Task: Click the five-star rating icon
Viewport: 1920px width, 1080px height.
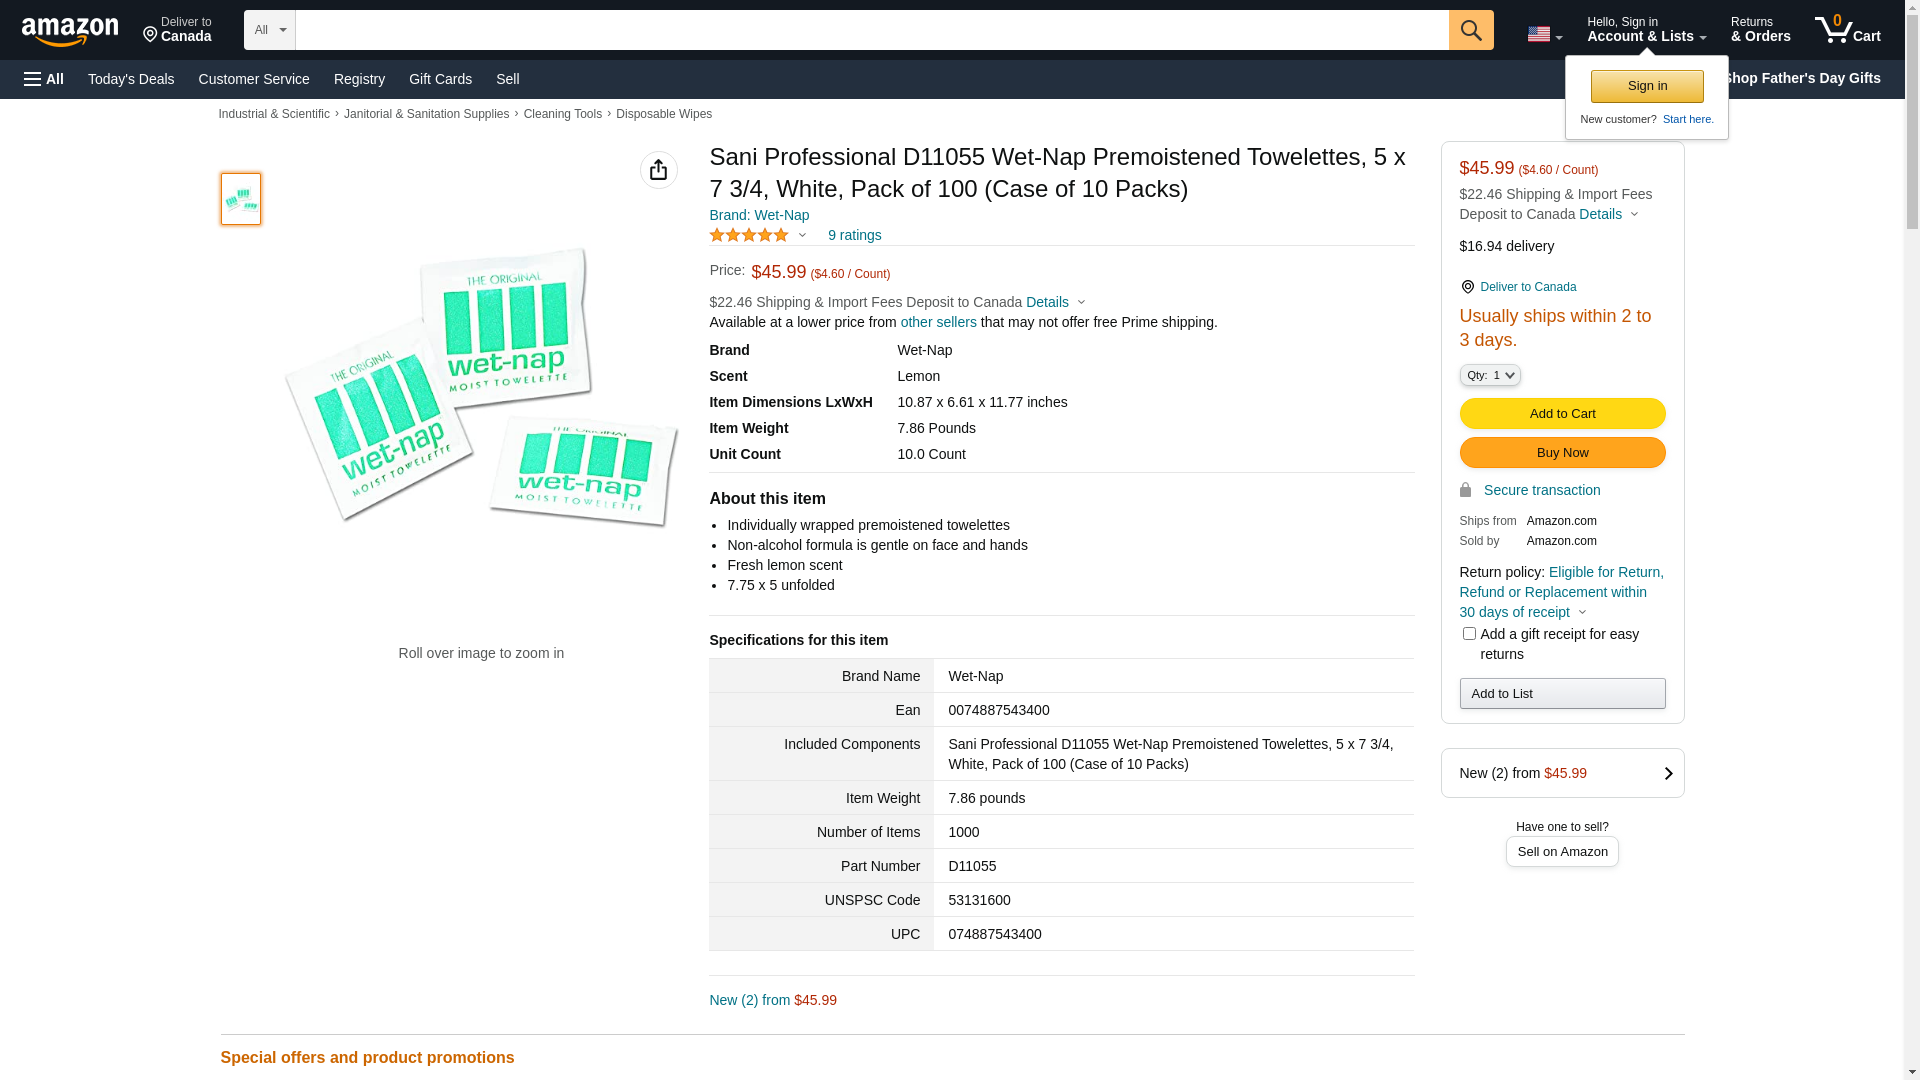Action: pos(749,235)
